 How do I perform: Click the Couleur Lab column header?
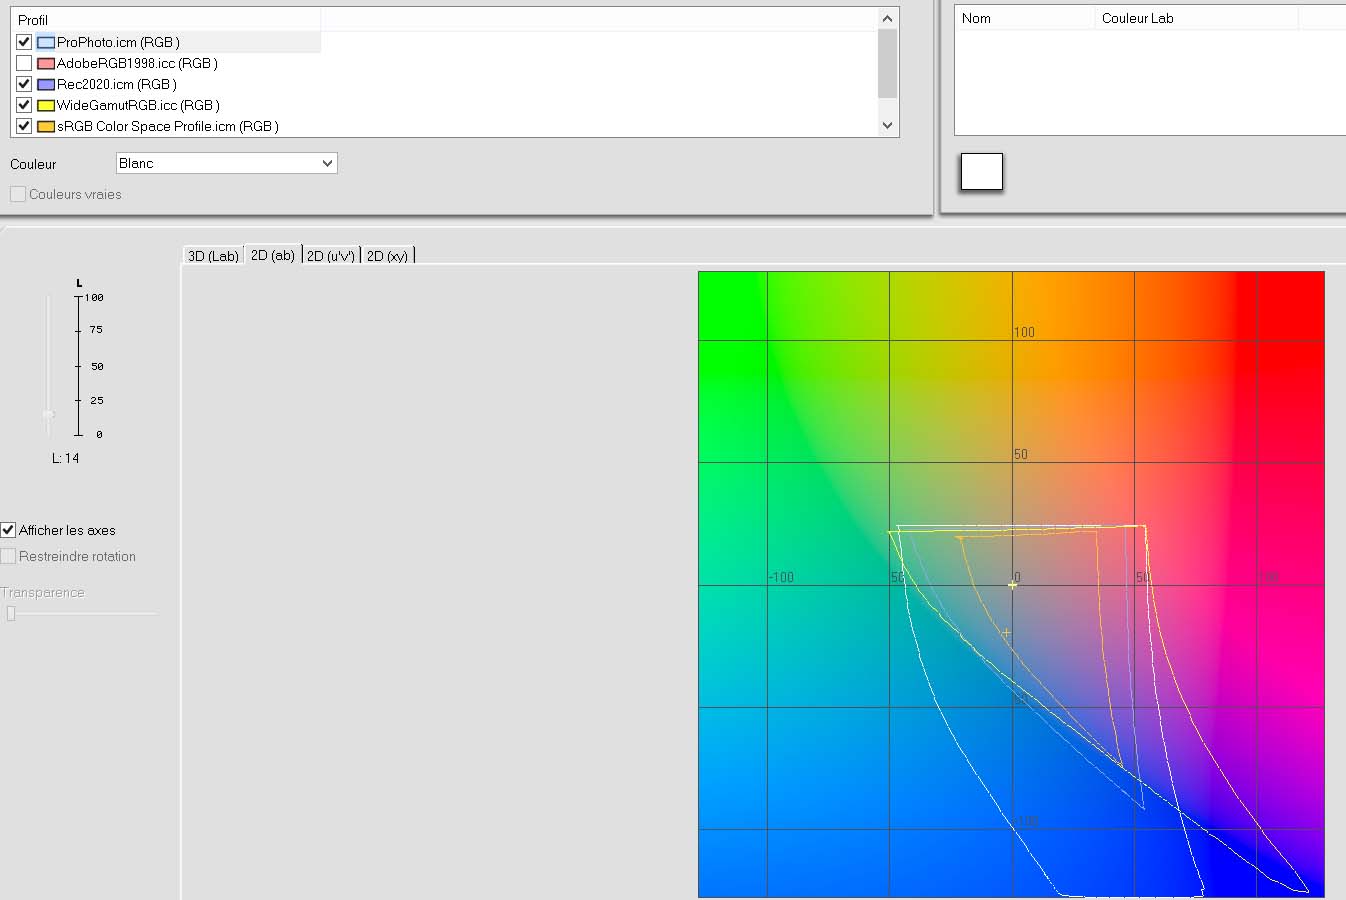pyautogui.click(x=1195, y=18)
